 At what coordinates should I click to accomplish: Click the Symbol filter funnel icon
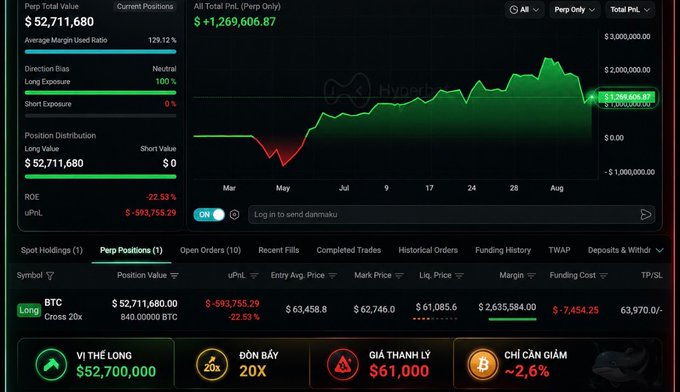click(50, 276)
